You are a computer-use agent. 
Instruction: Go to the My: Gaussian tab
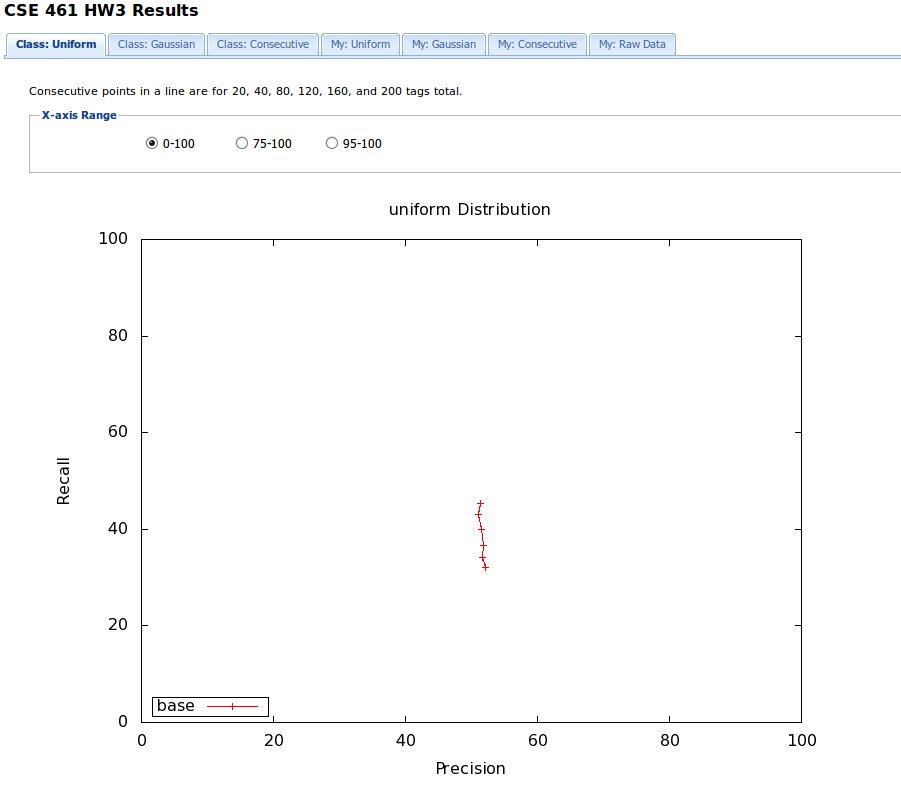click(444, 44)
